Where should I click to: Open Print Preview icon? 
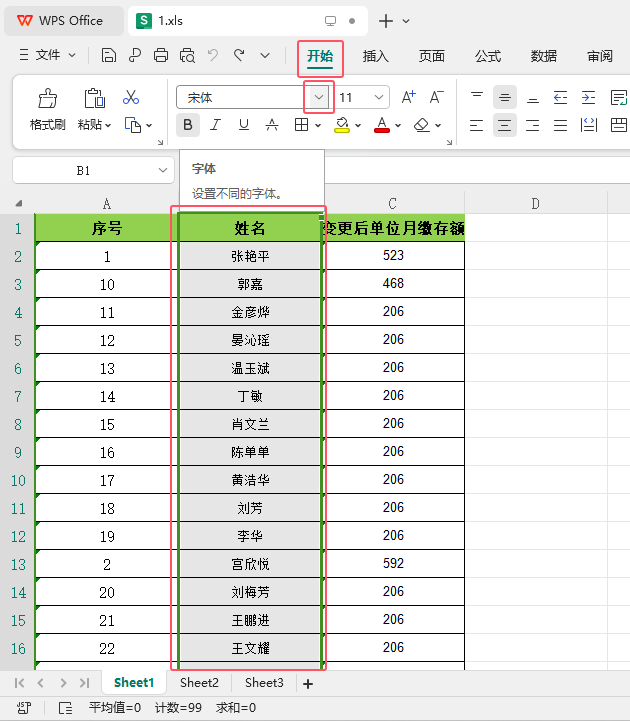tap(187, 56)
